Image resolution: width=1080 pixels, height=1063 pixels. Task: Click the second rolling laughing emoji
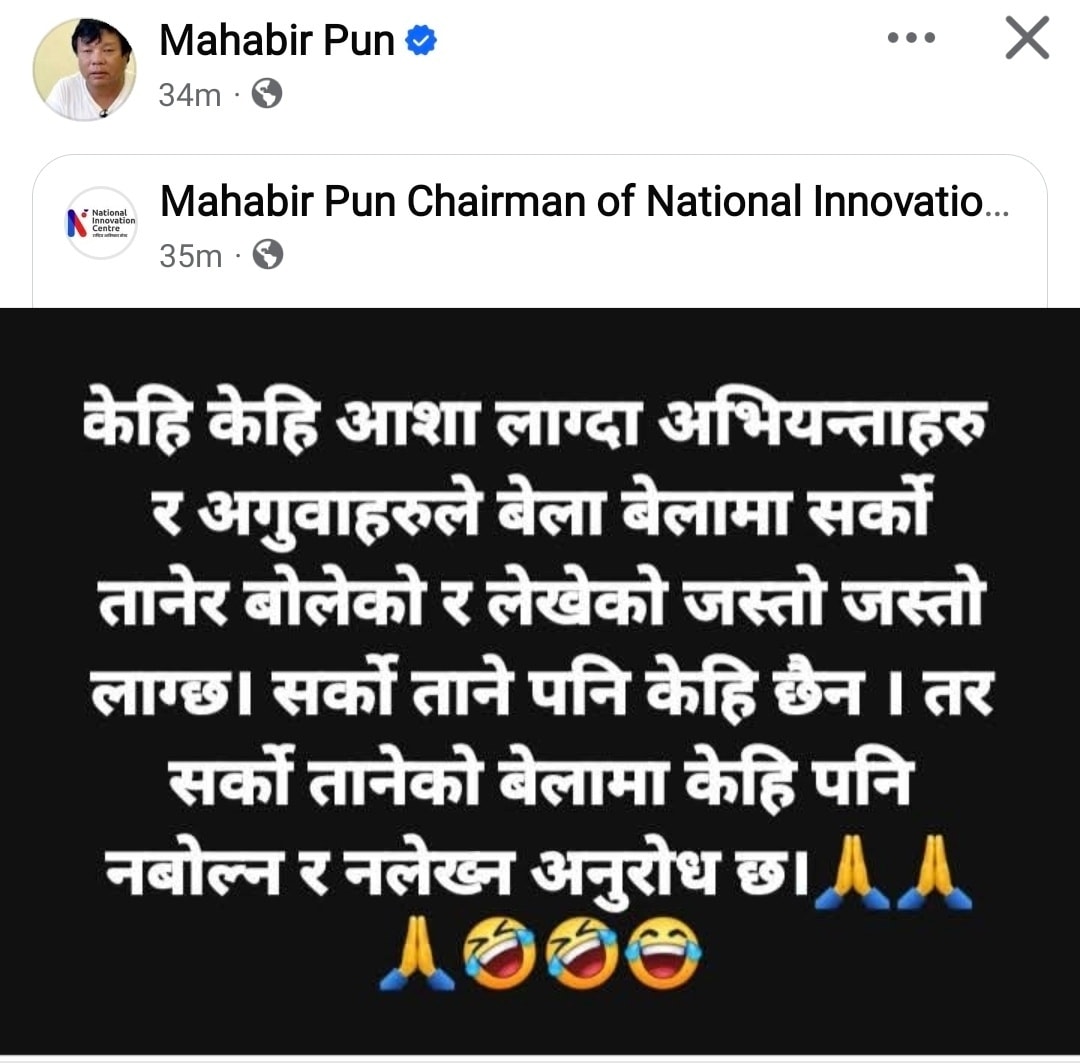(582, 953)
